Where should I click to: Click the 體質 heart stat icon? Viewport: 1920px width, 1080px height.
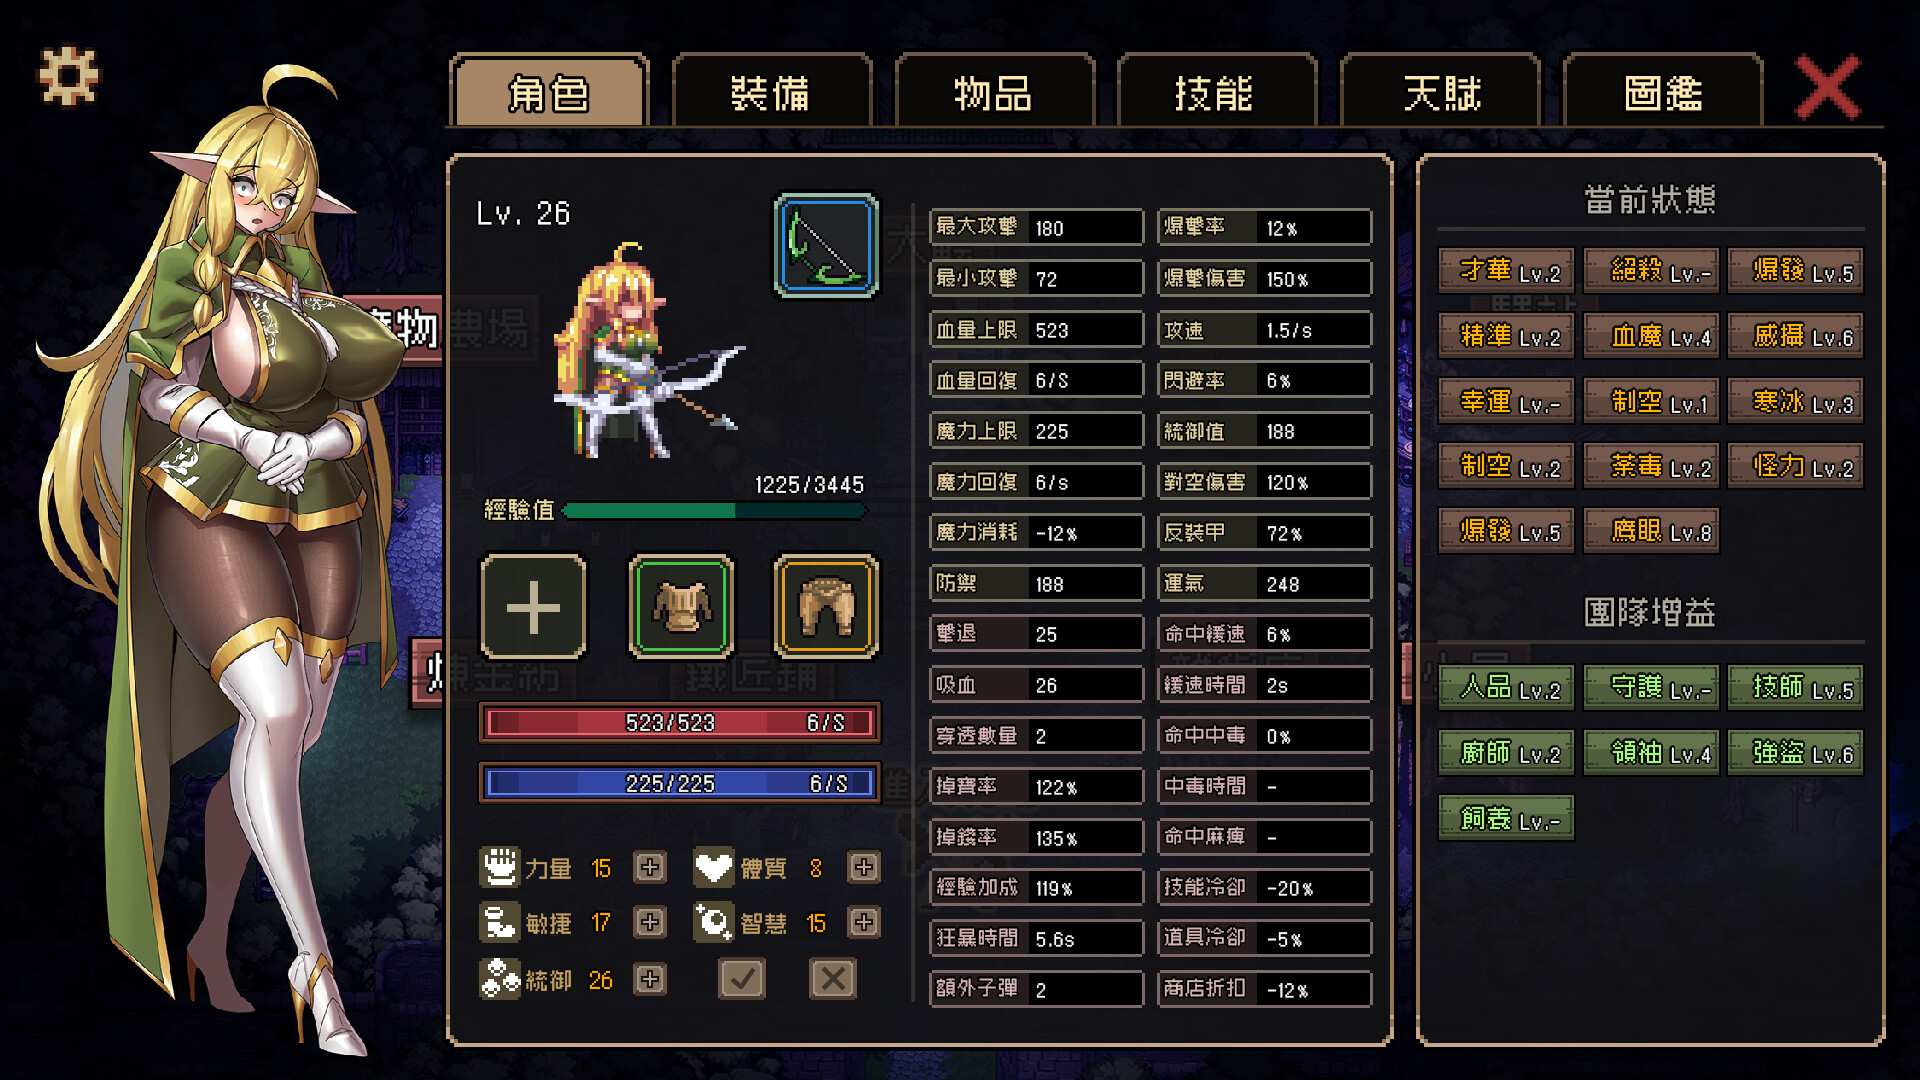(714, 867)
